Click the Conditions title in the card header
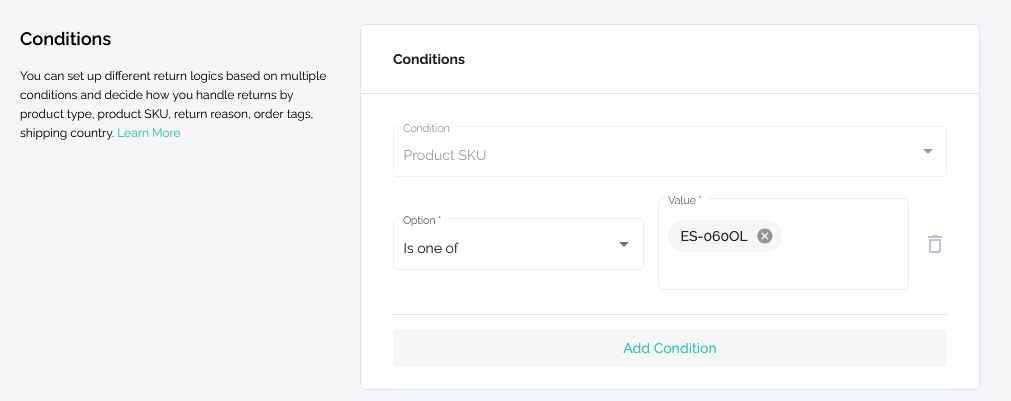The height and width of the screenshot is (401, 1011). [x=429, y=59]
